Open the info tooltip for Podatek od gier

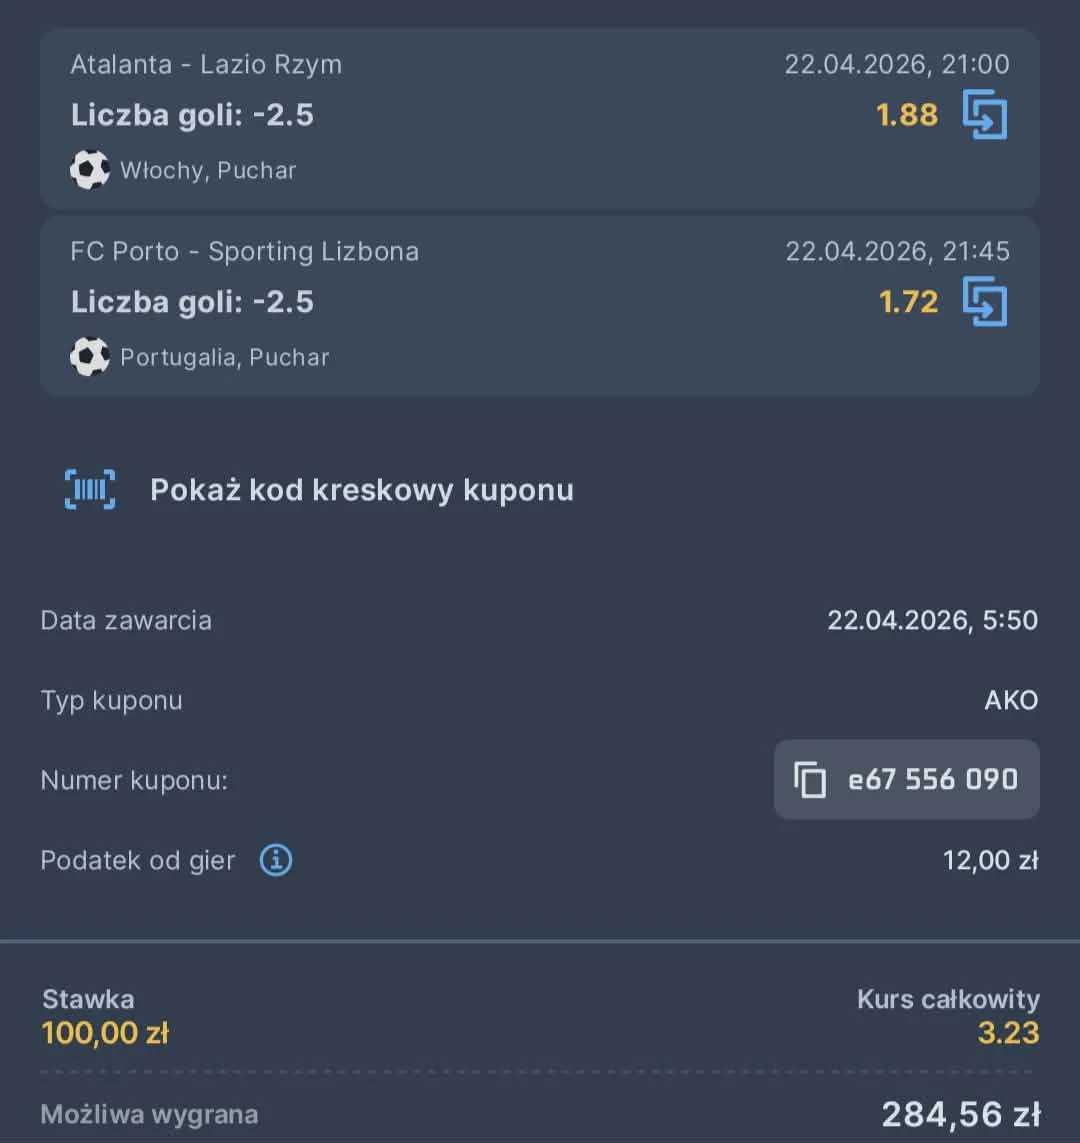coord(276,859)
